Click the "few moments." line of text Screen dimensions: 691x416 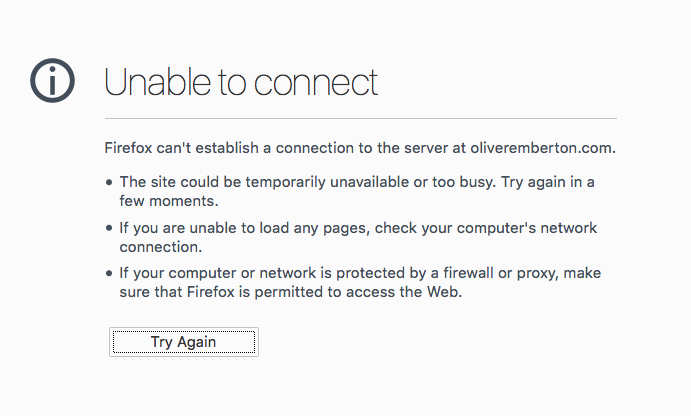pos(162,200)
